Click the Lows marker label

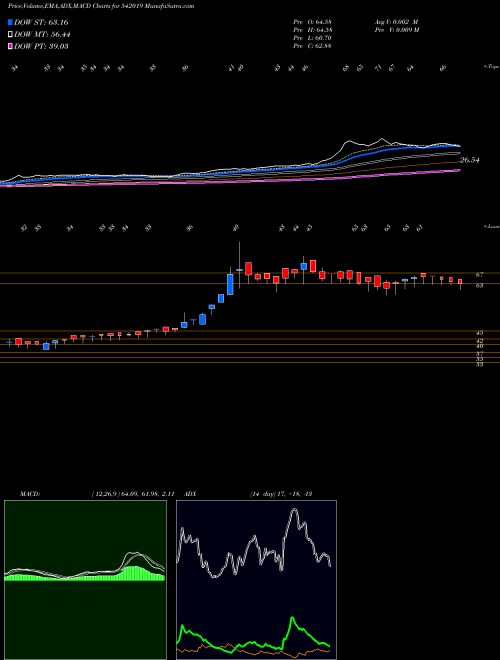(491, 226)
